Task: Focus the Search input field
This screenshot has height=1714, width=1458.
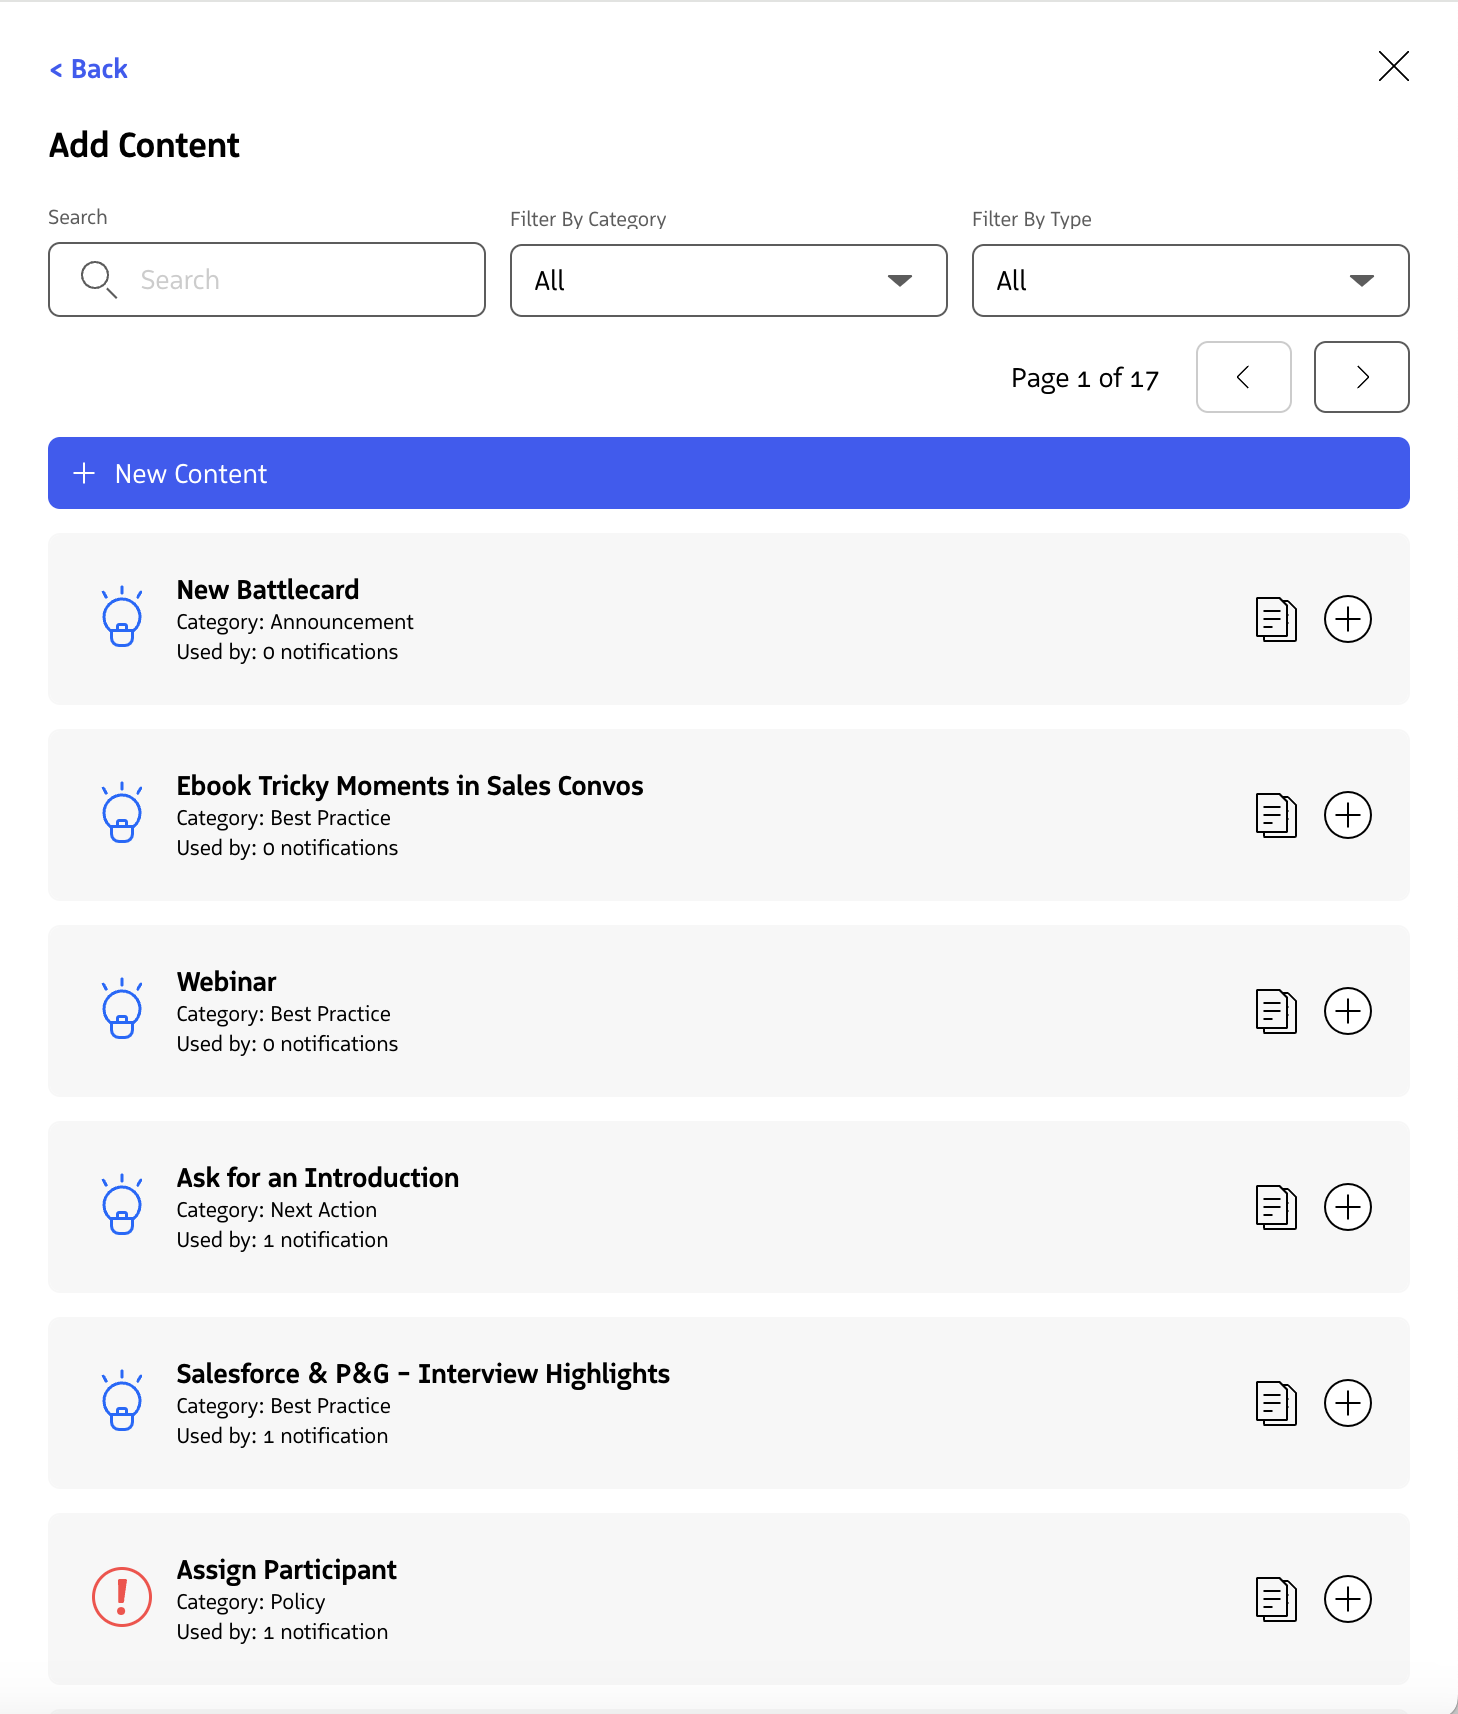Action: tap(266, 280)
